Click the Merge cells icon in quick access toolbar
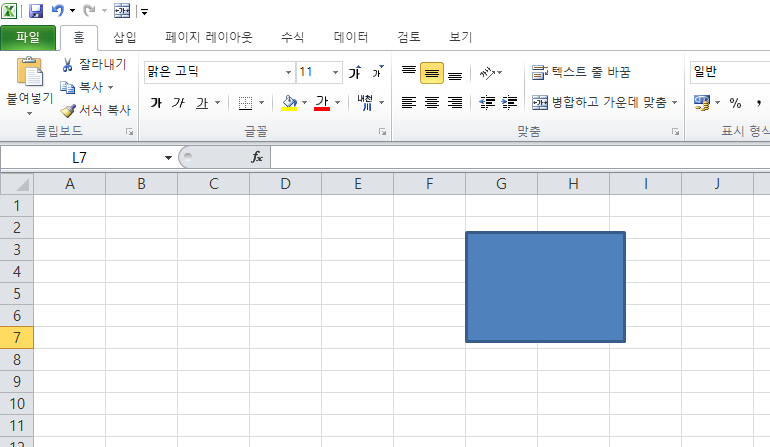The height and width of the screenshot is (447, 770). pos(122,11)
